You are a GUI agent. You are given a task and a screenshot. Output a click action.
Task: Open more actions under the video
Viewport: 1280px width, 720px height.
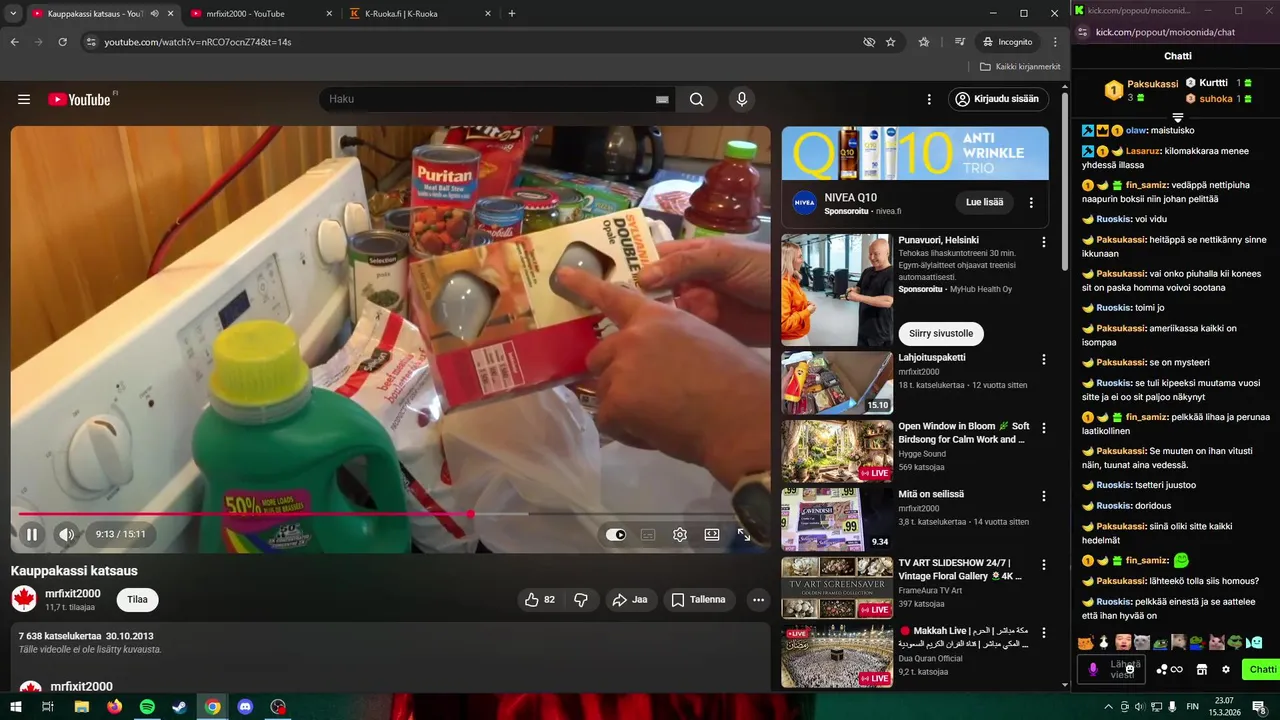coord(759,600)
